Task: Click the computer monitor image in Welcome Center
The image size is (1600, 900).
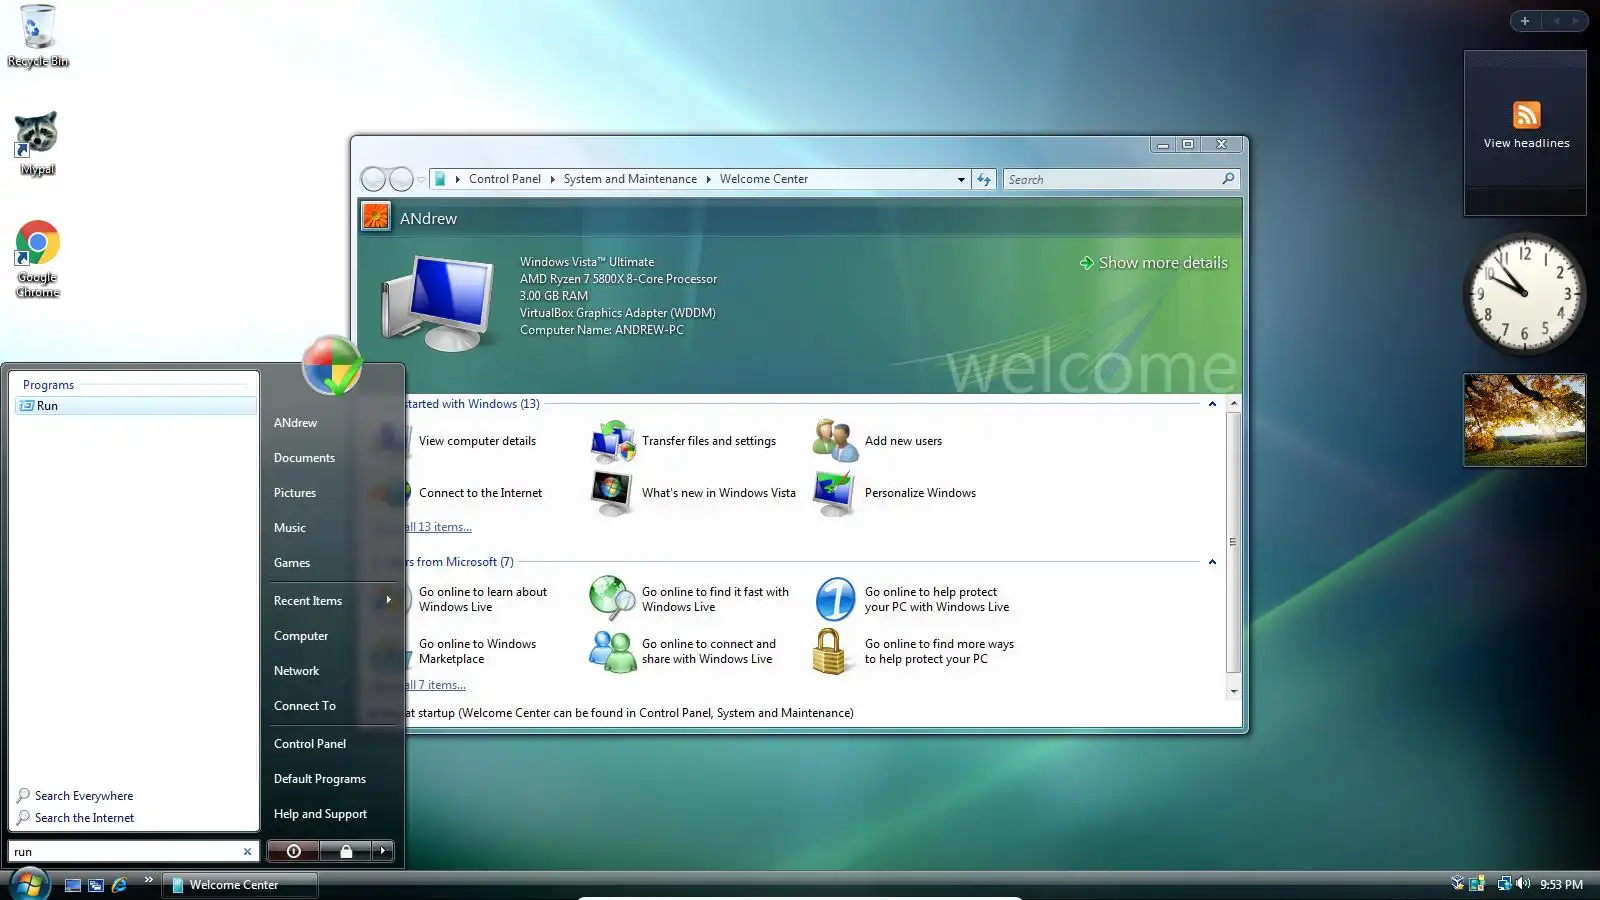Action: (x=438, y=301)
